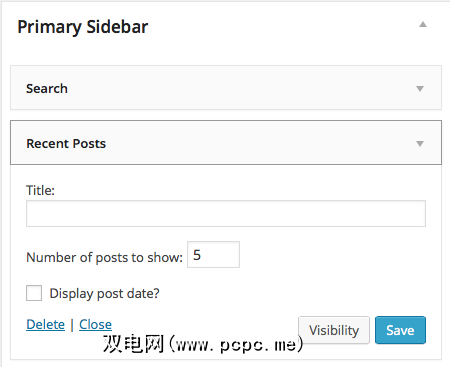Click the Recent Posts title text
450x367 pixels.
[66, 144]
